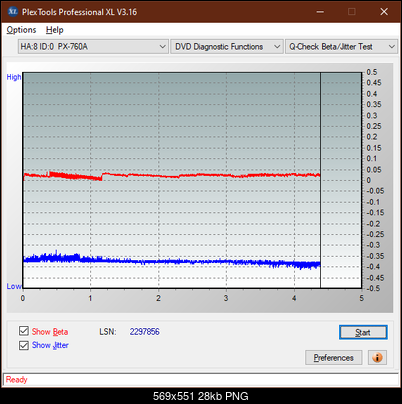
Task: Close the PlexTools Professional XL window
Action: pyautogui.click(x=384, y=12)
